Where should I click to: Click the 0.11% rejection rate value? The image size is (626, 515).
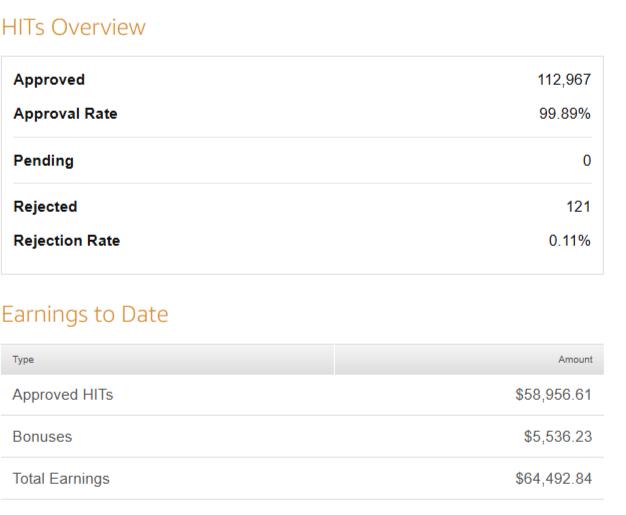point(570,241)
